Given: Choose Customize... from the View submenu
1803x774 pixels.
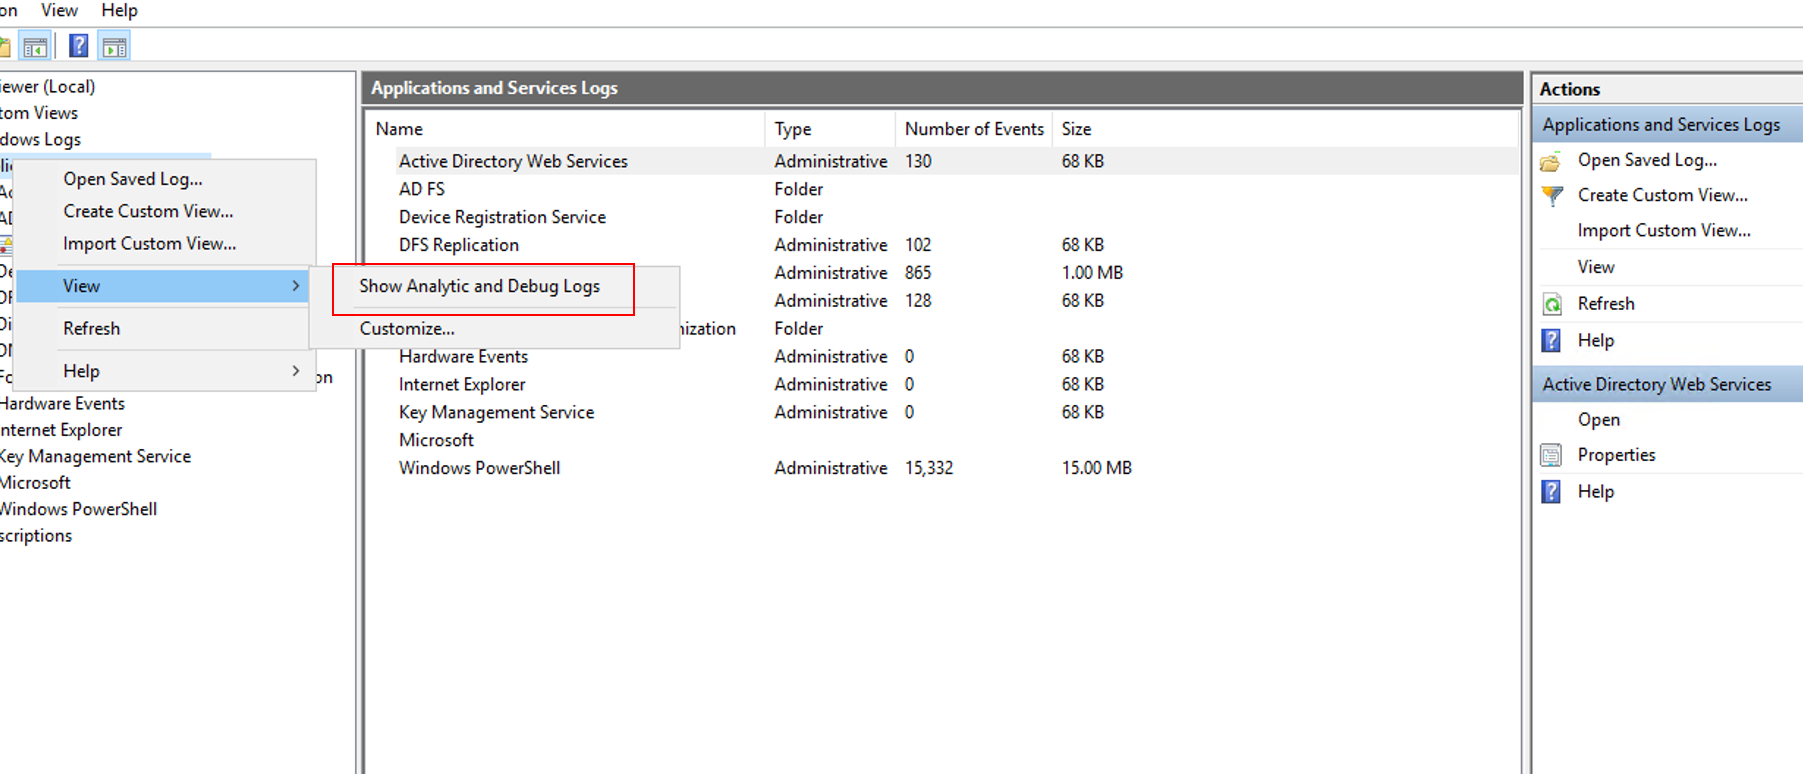Looking at the screenshot, I should (x=407, y=329).
